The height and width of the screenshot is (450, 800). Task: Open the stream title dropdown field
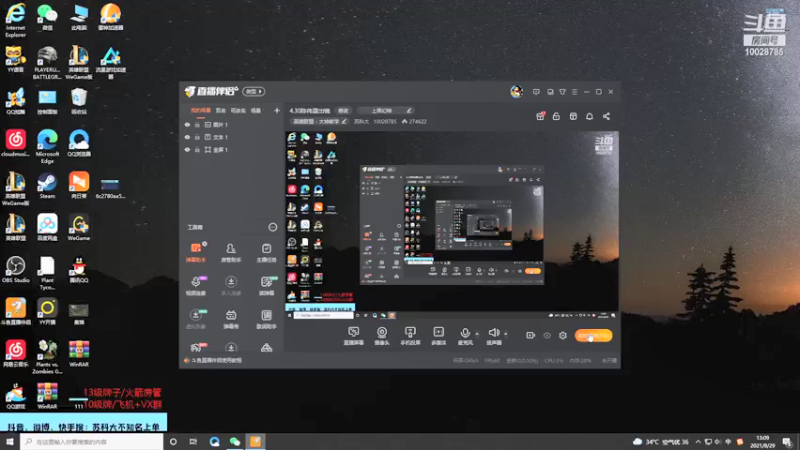tap(385, 110)
